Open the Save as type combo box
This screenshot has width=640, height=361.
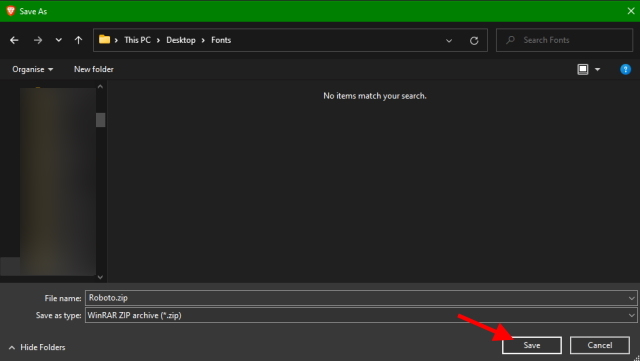361,315
